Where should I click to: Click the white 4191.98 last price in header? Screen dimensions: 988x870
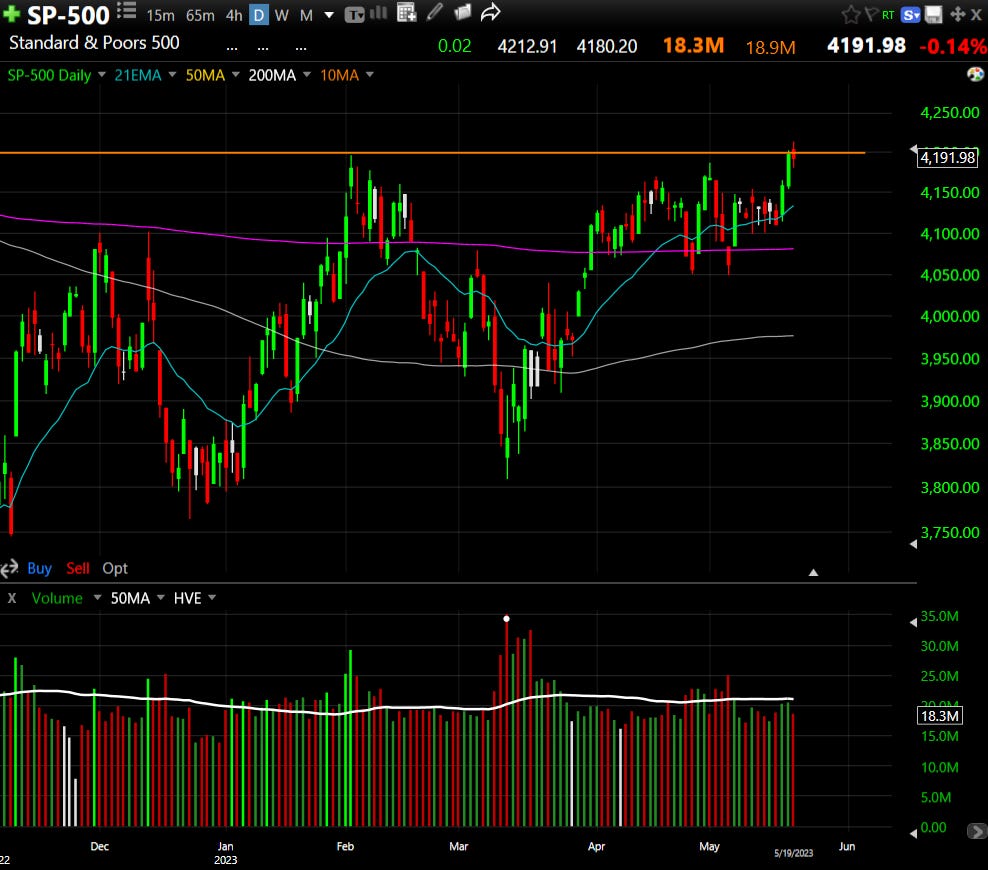tap(866, 45)
